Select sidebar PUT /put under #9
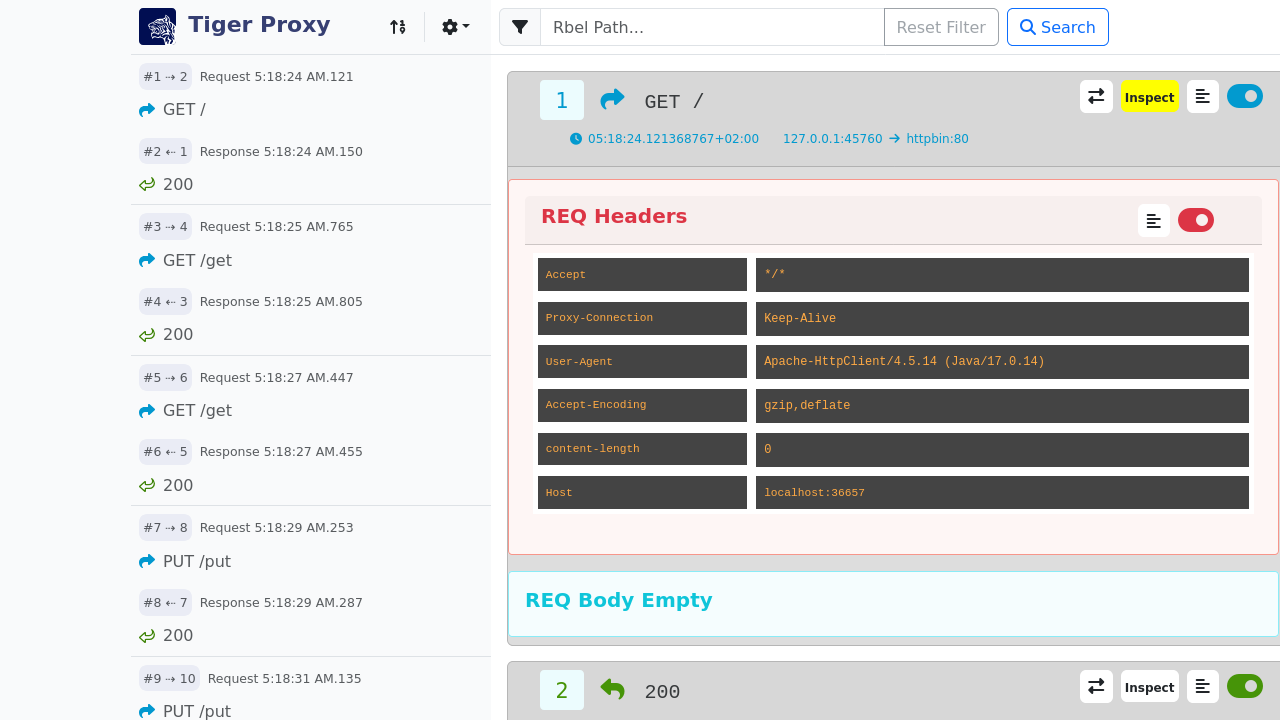Viewport: 1280px width, 720px height. [x=197, y=711]
